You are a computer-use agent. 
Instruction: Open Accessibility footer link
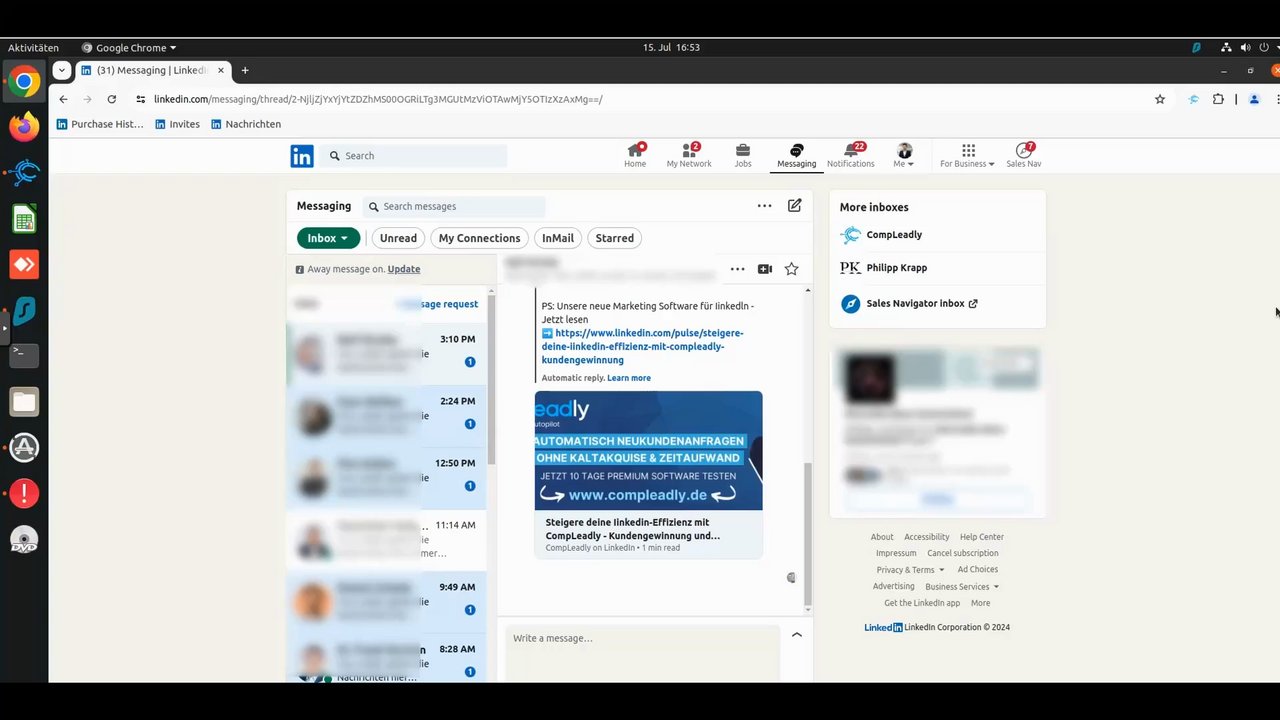click(x=927, y=537)
